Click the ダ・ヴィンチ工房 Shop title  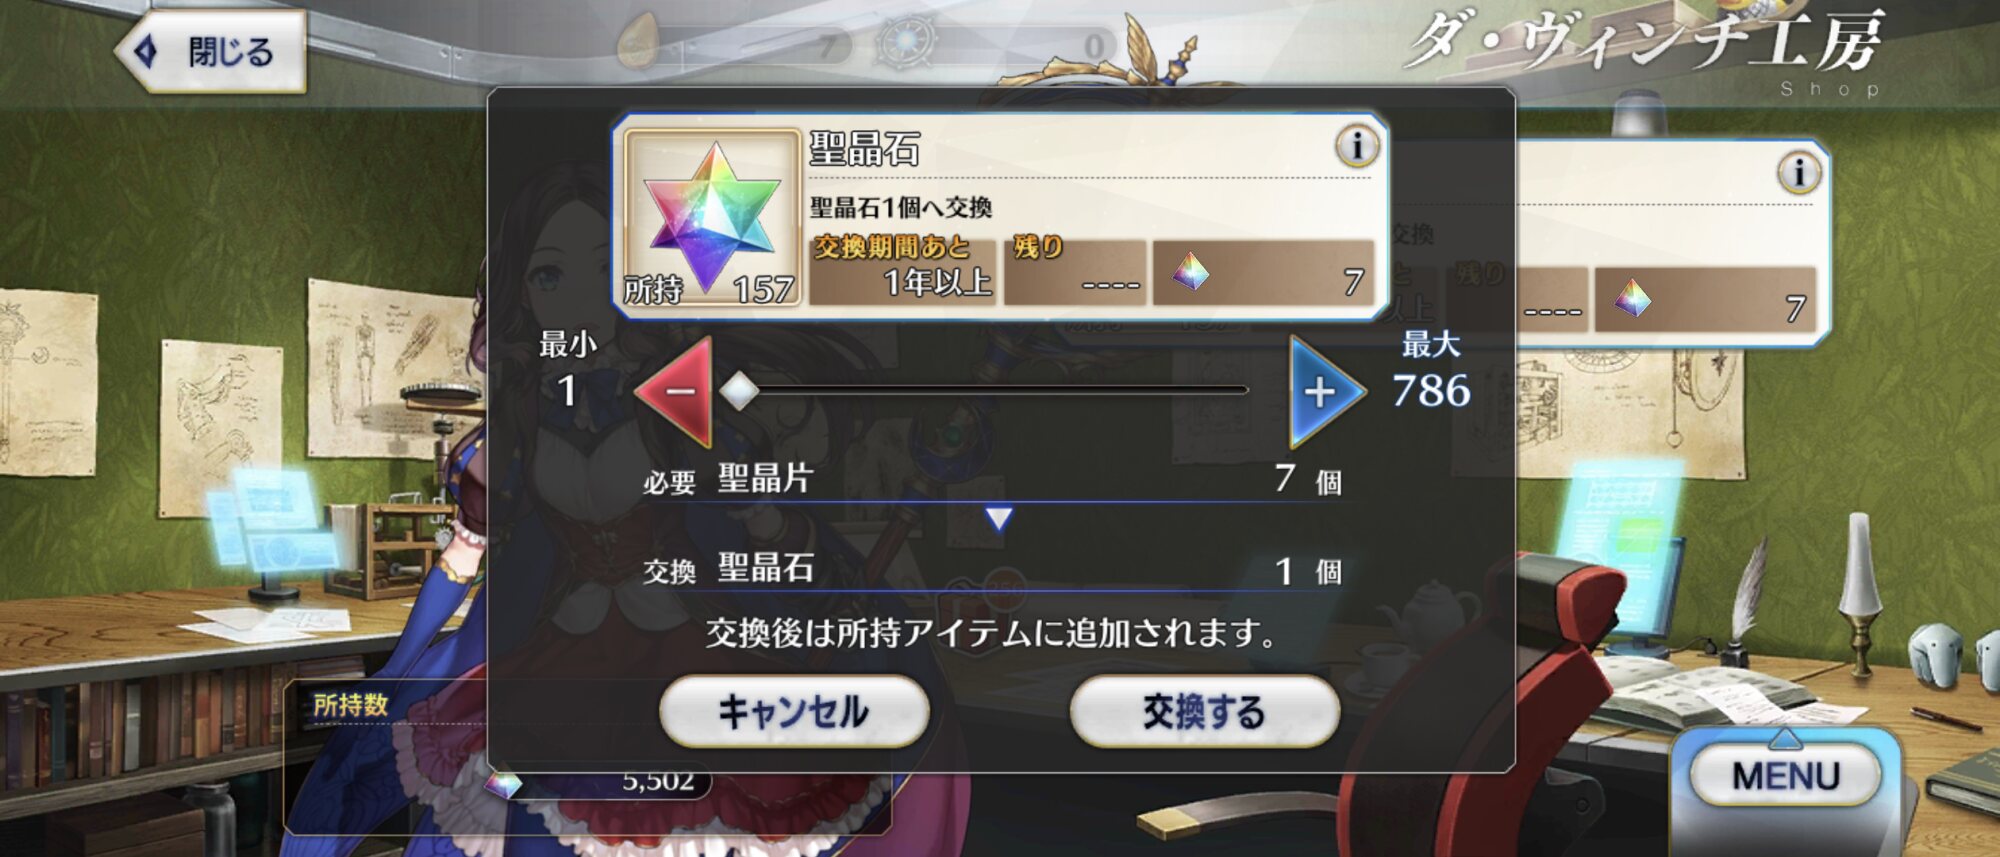(1643, 50)
